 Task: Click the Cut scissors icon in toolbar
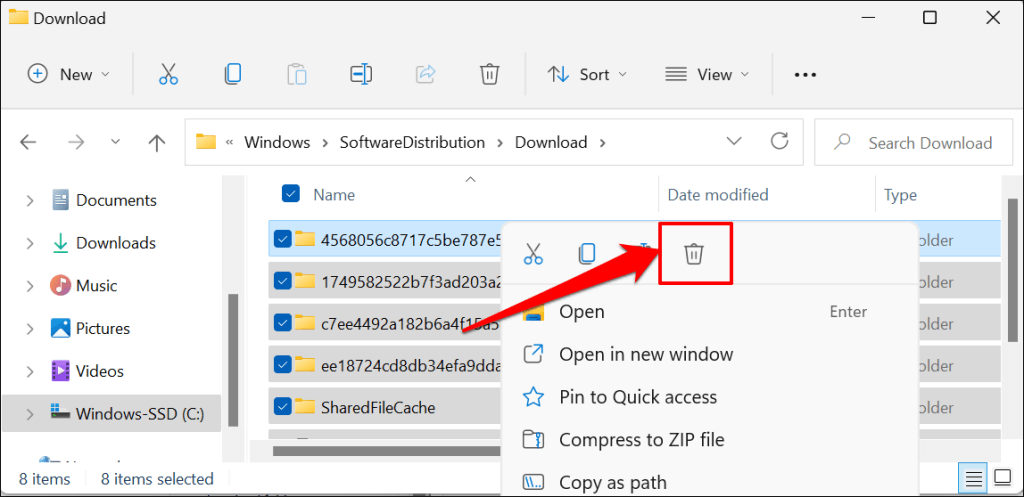(x=168, y=74)
